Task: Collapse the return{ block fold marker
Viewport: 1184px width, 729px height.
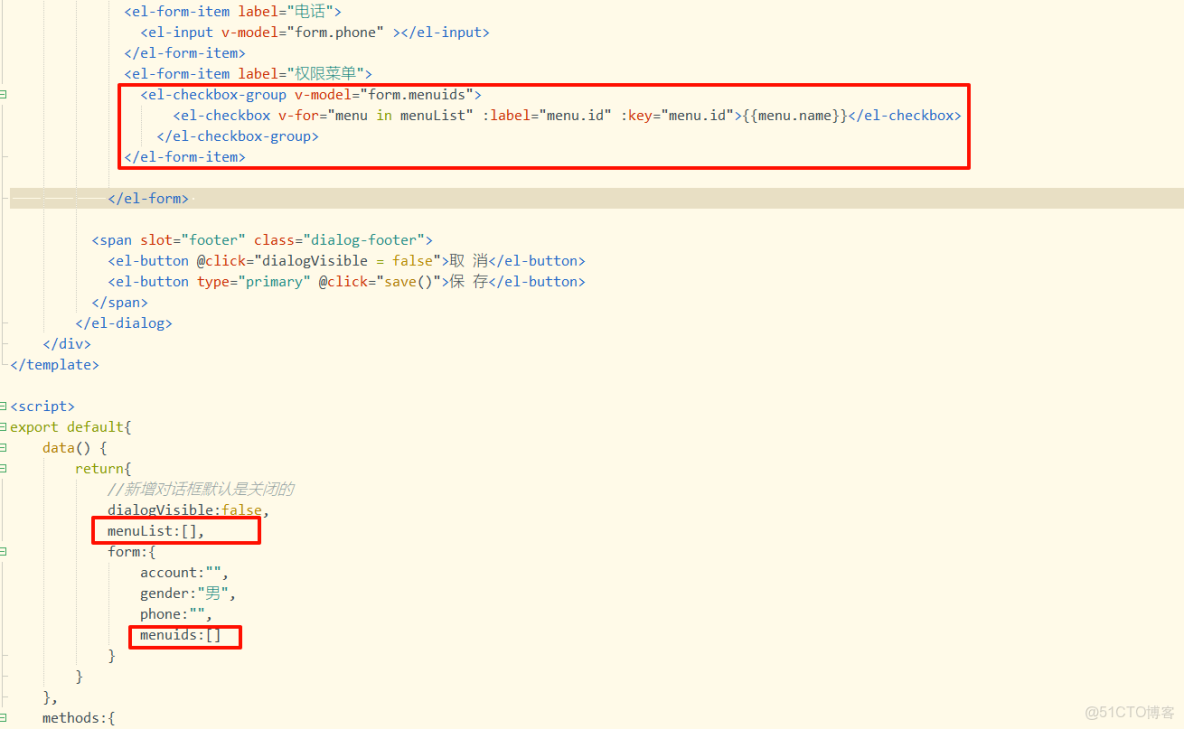Action: point(5,468)
